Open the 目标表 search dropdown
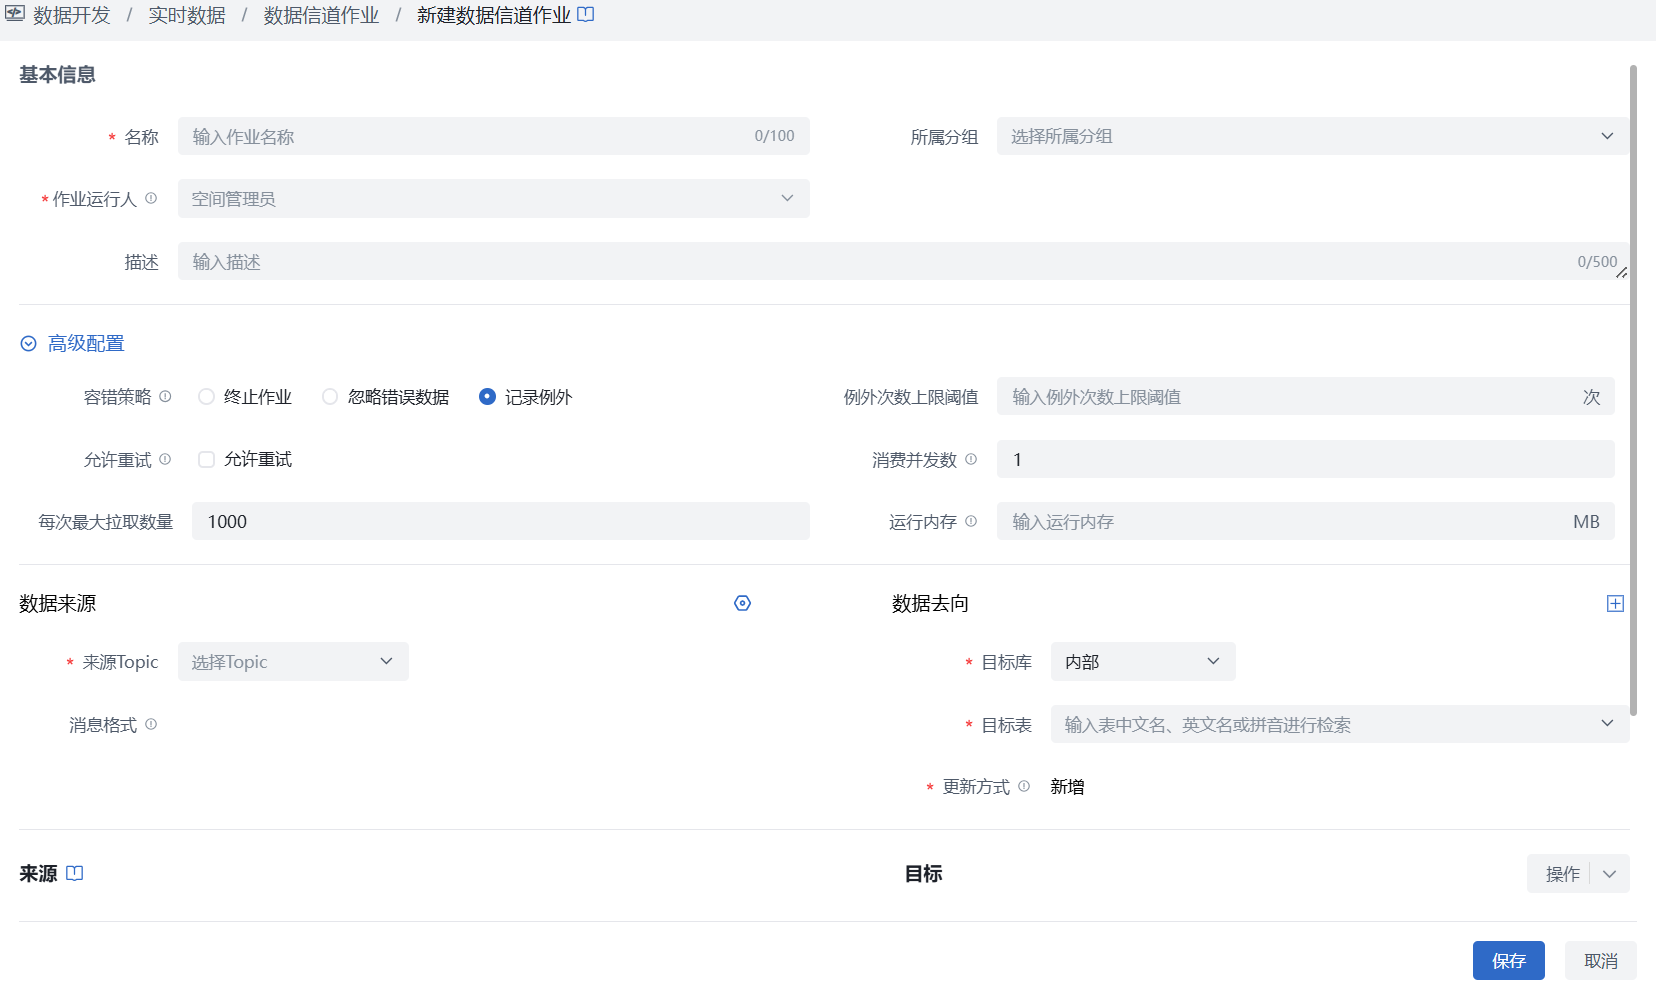 (1340, 724)
